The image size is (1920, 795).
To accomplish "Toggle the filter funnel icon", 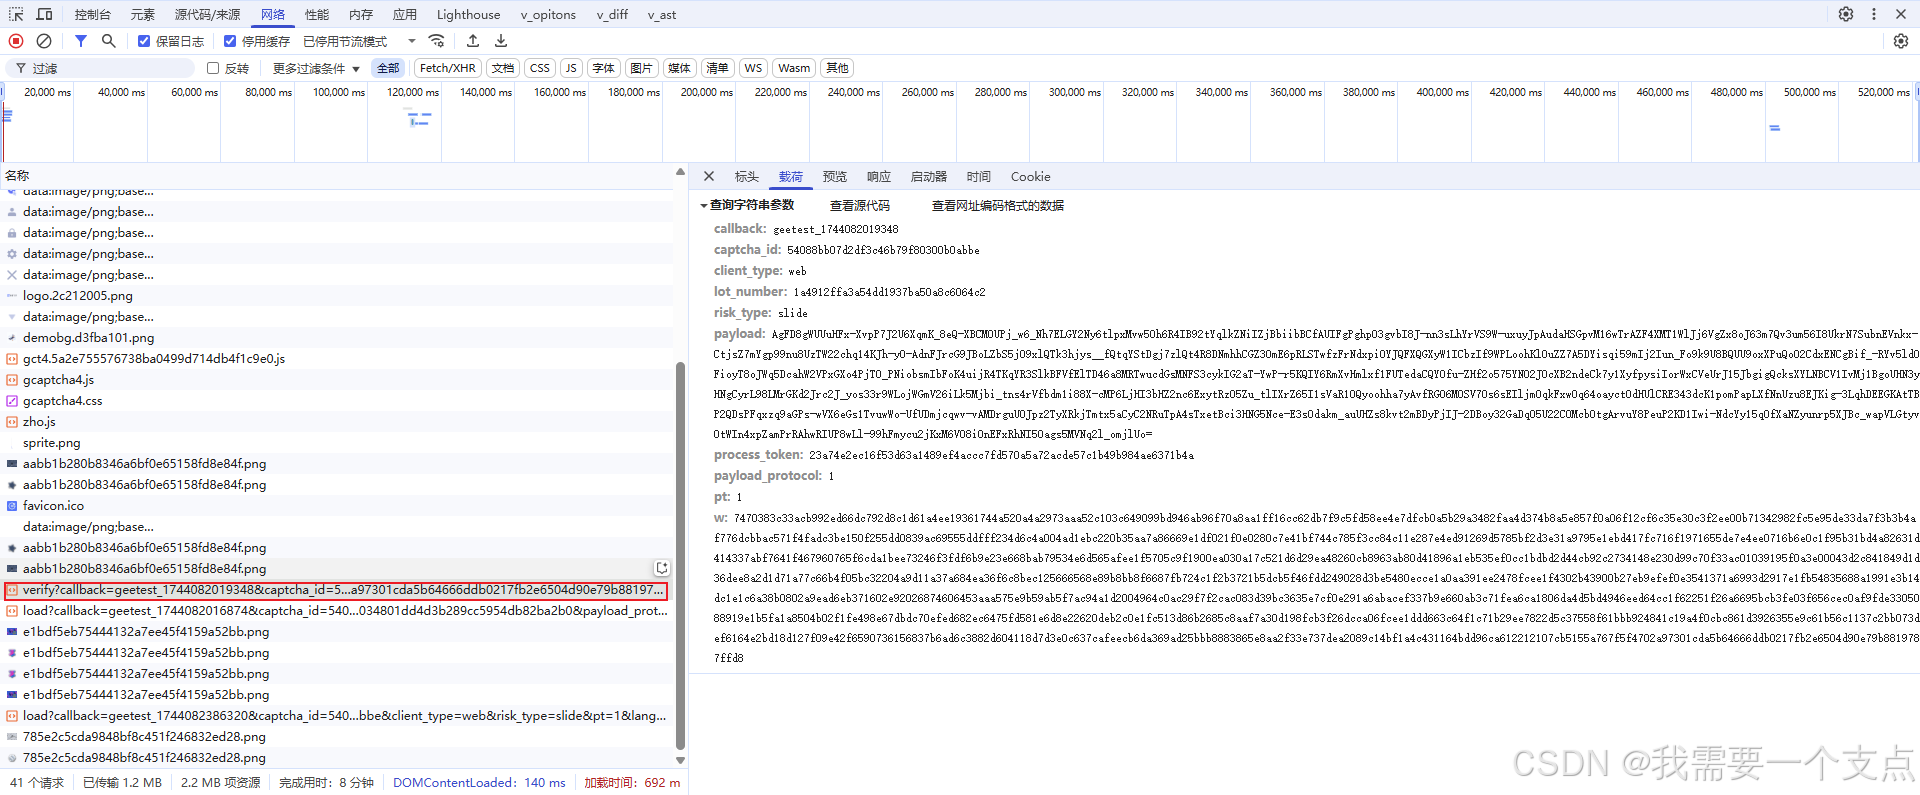I will 81,41.
